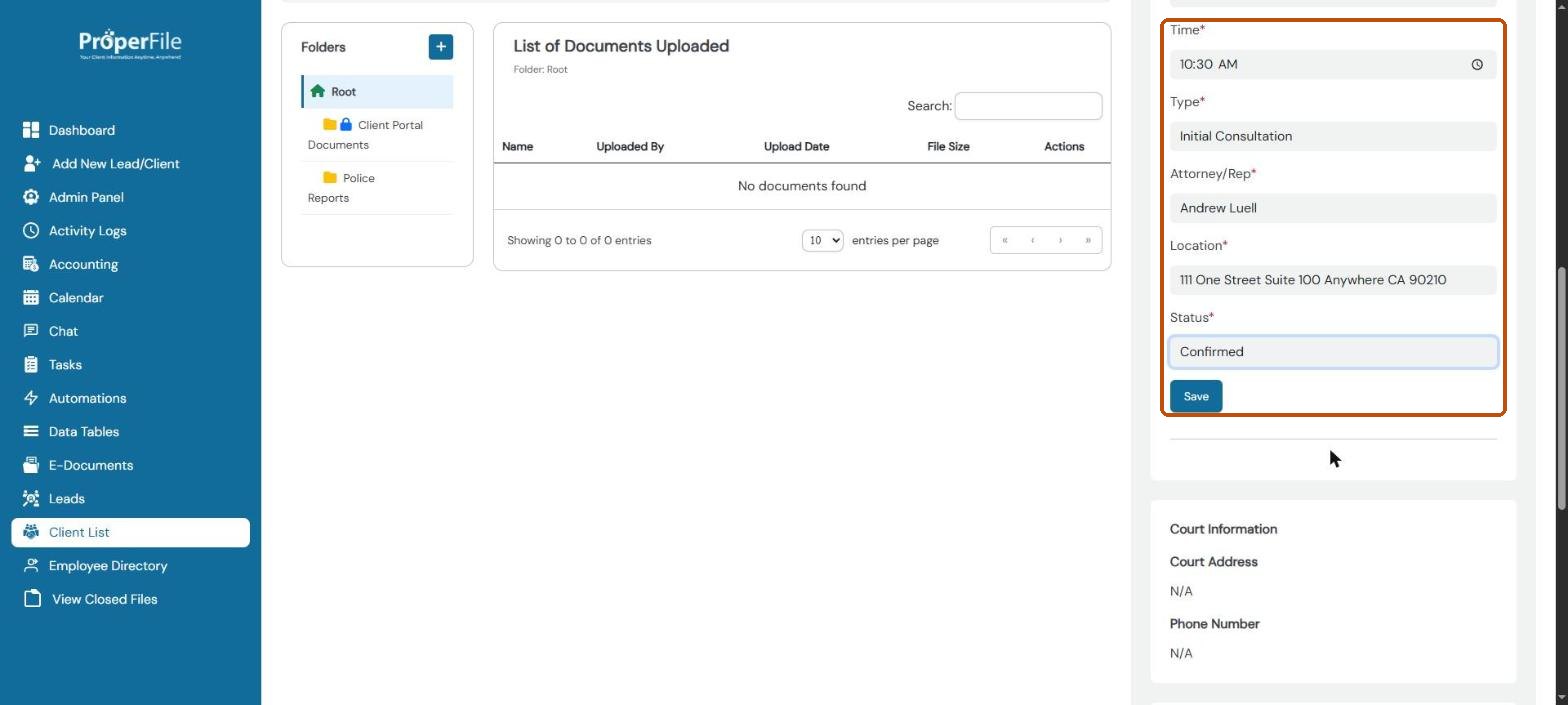Click the Phone Number label

click(x=1214, y=624)
